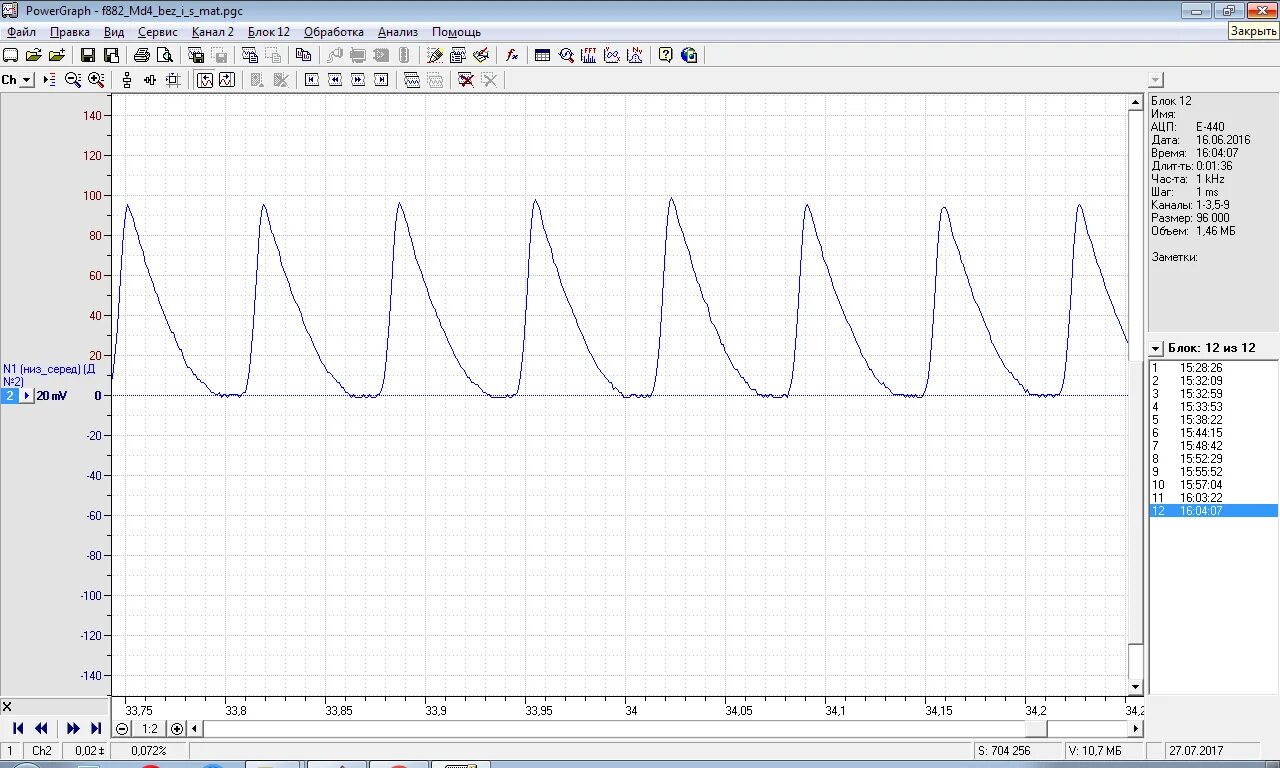Click the zoom in magnifier icon
Viewport: 1280px width, 768px height.
point(96,79)
